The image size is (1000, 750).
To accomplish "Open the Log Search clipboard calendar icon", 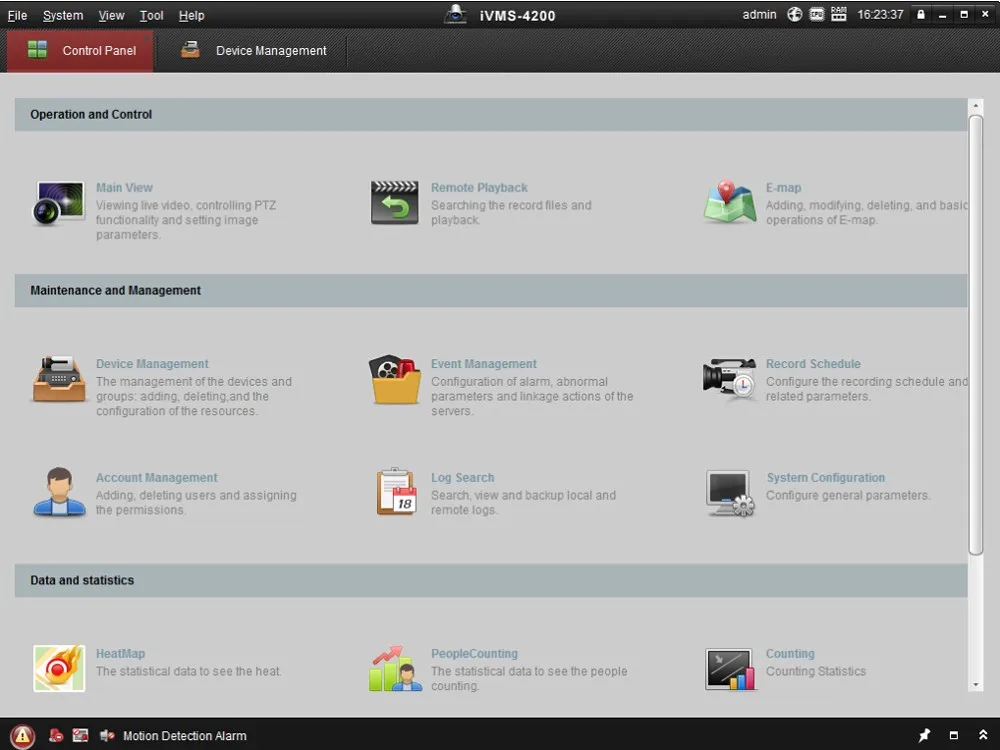I will click(x=396, y=492).
